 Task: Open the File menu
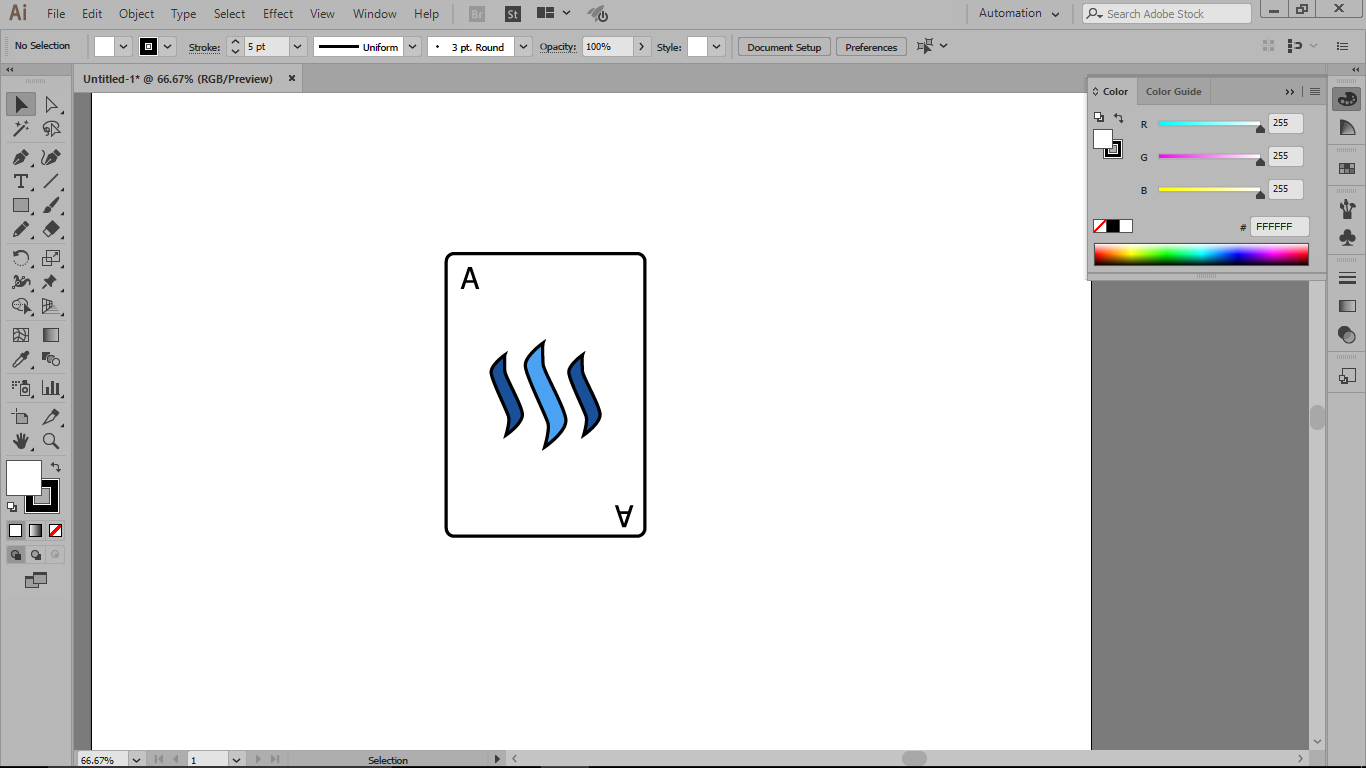point(56,14)
